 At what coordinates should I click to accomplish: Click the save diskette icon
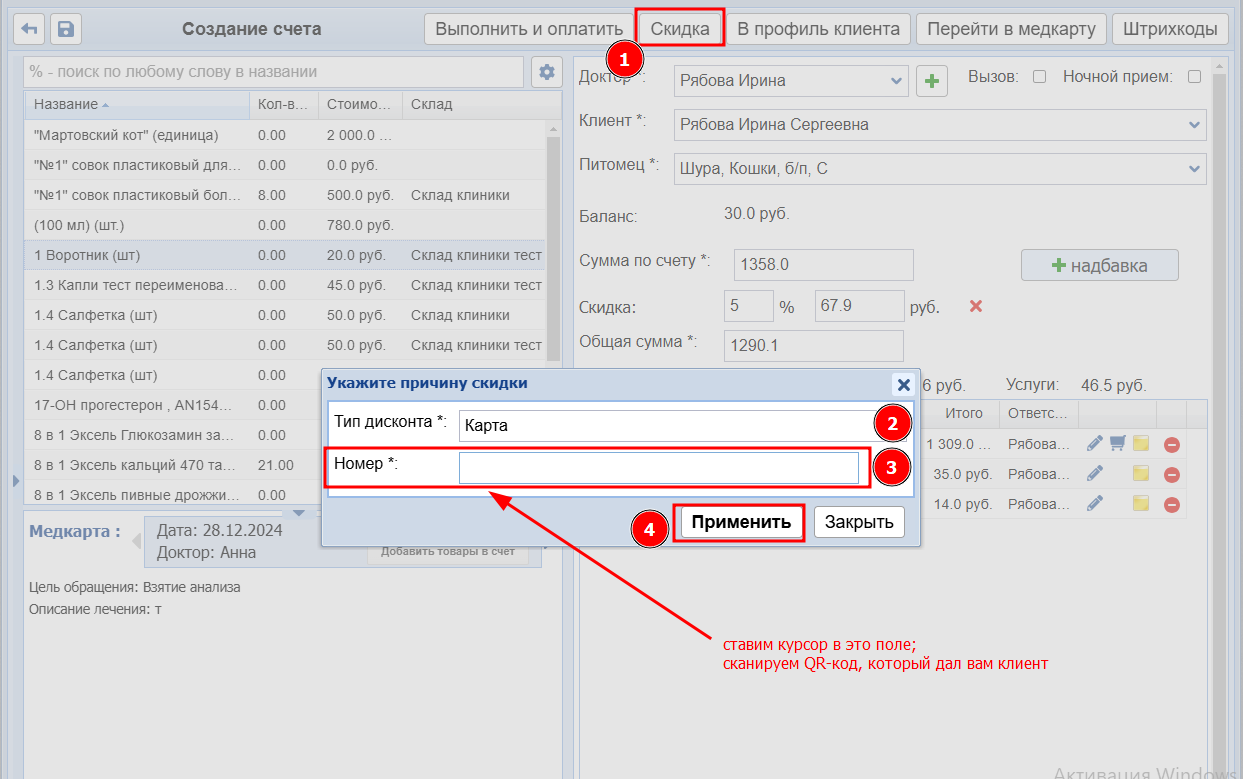pos(66,29)
